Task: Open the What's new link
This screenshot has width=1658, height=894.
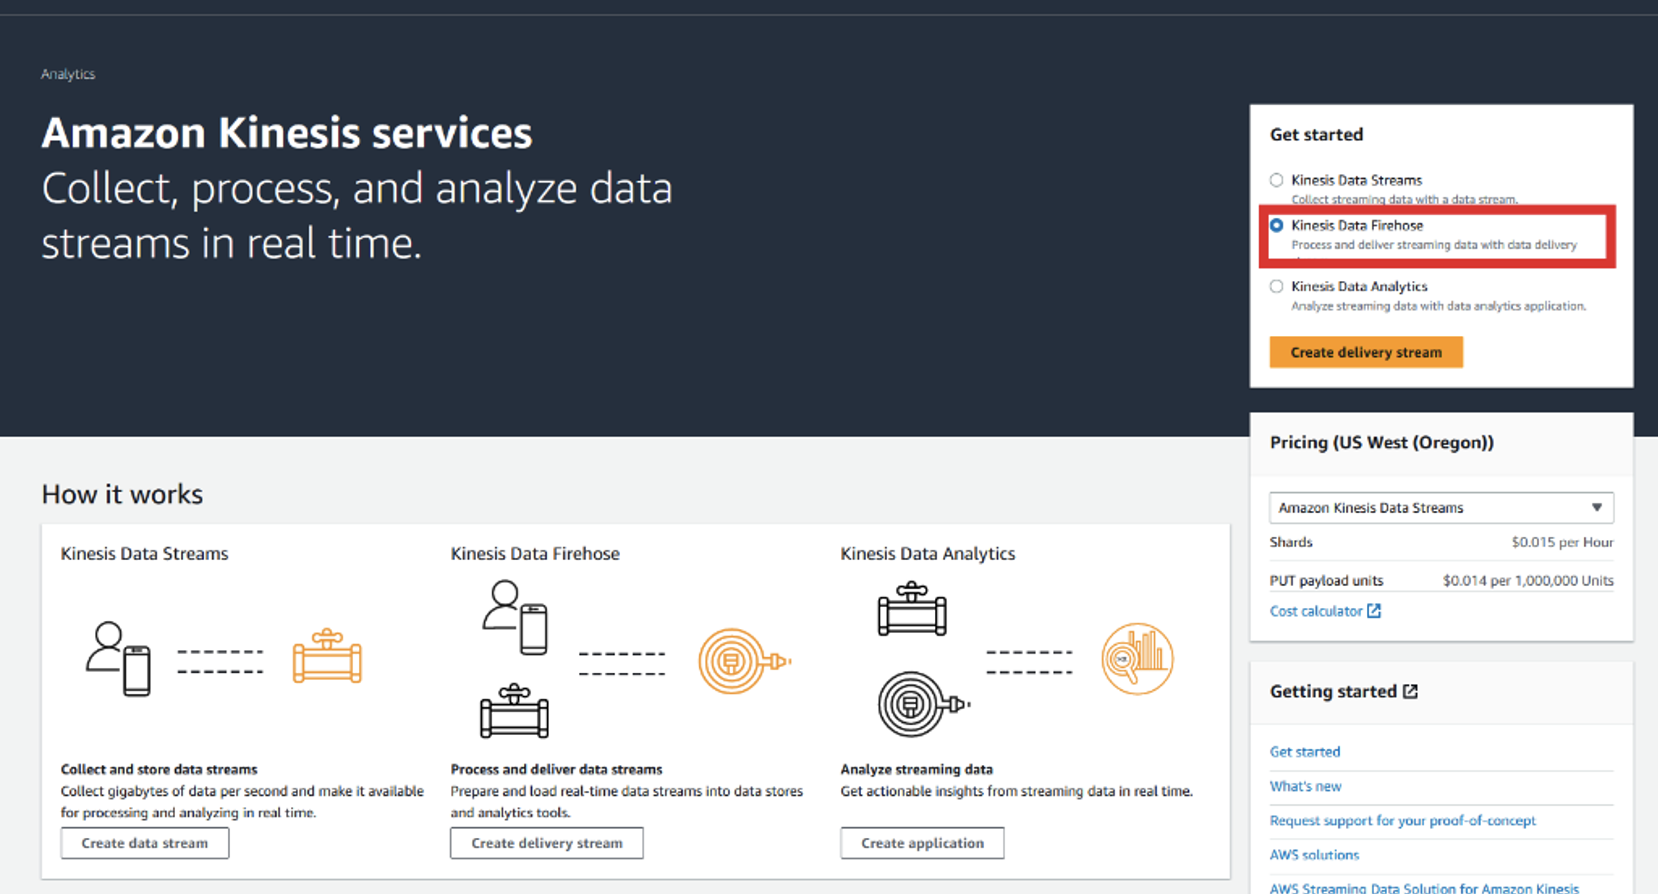Action: click(x=1305, y=786)
